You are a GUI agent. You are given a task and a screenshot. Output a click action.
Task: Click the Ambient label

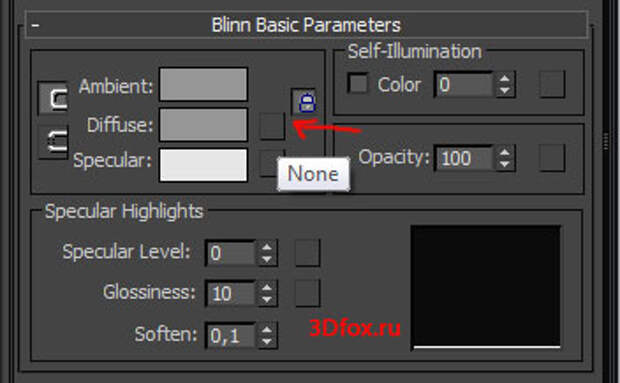tap(116, 86)
